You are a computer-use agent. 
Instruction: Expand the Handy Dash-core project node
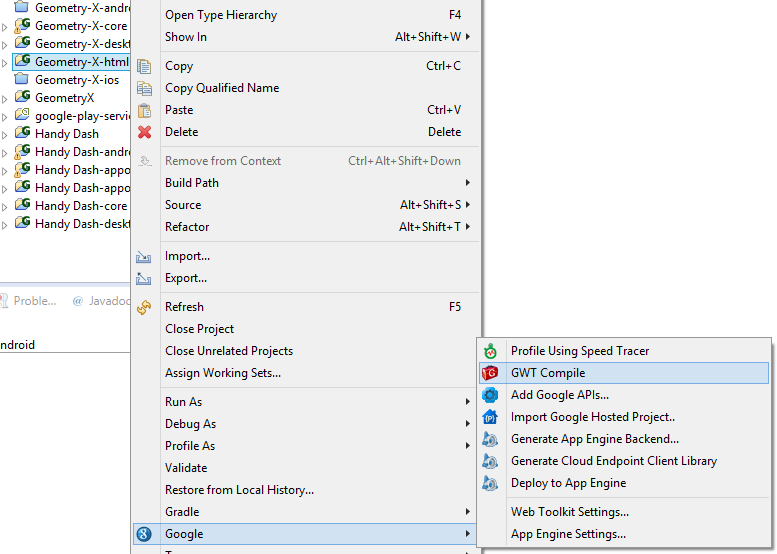click(x=5, y=207)
